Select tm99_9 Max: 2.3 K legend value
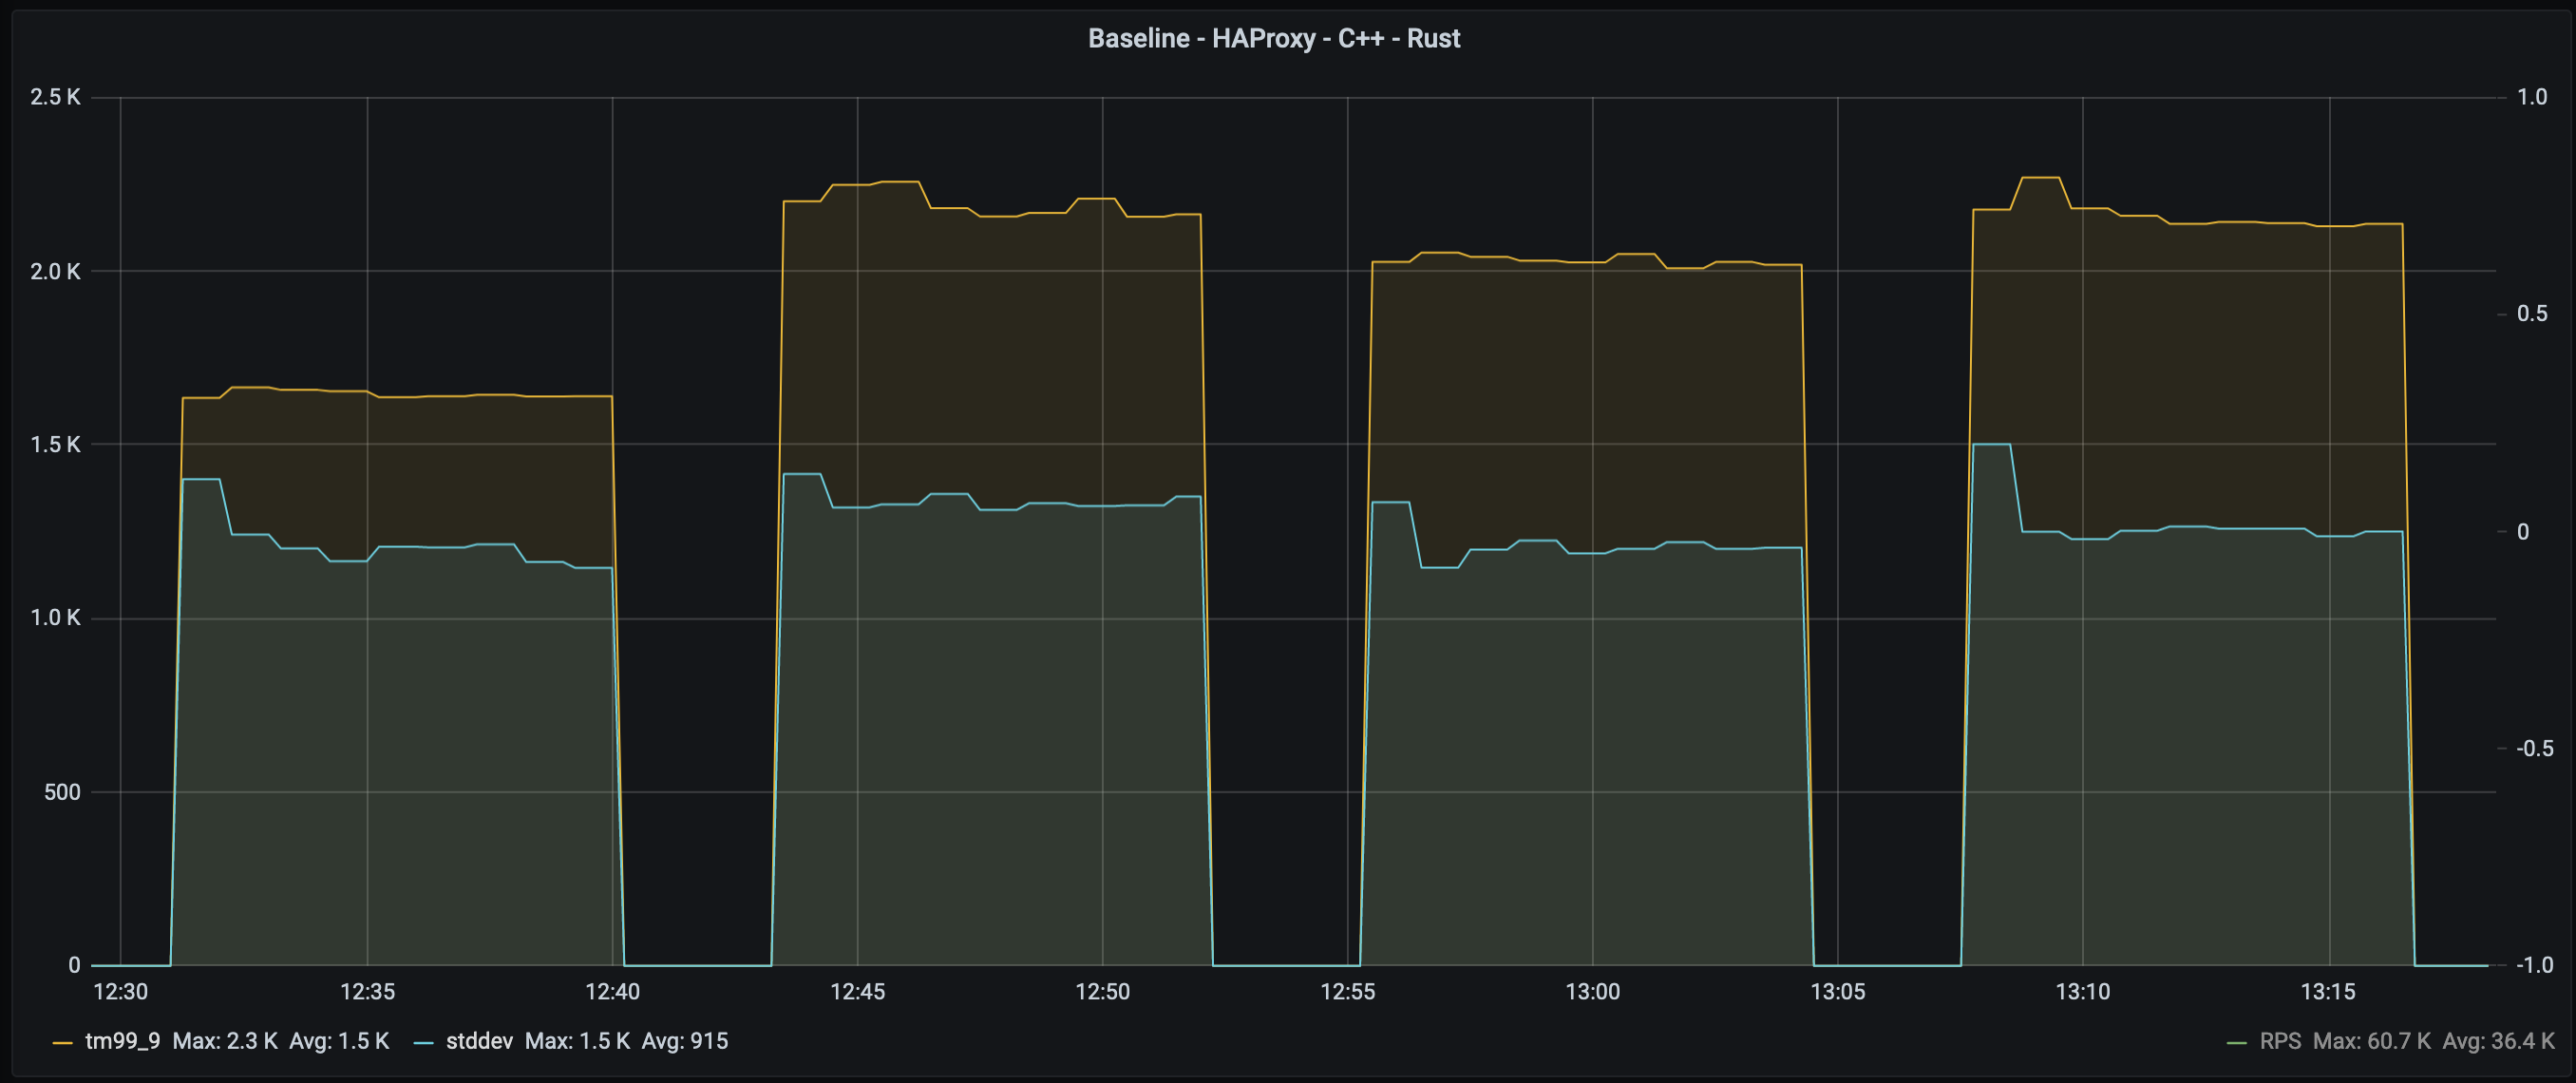Screen dimensions: 2576x1083 click(225, 1041)
